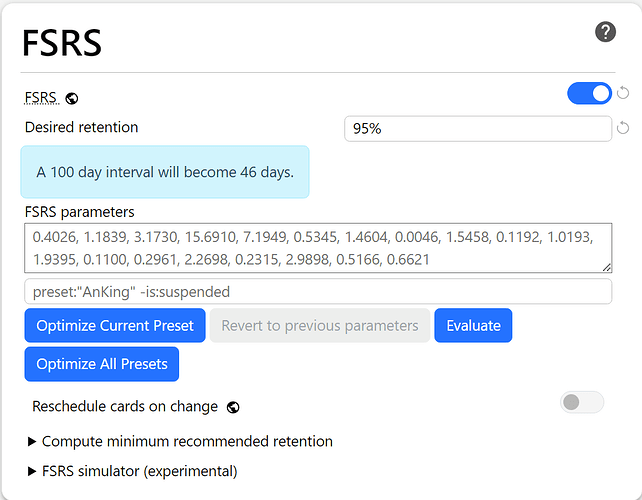Click Revert to previous parameters button
This screenshot has width=642, height=500.
click(320, 326)
